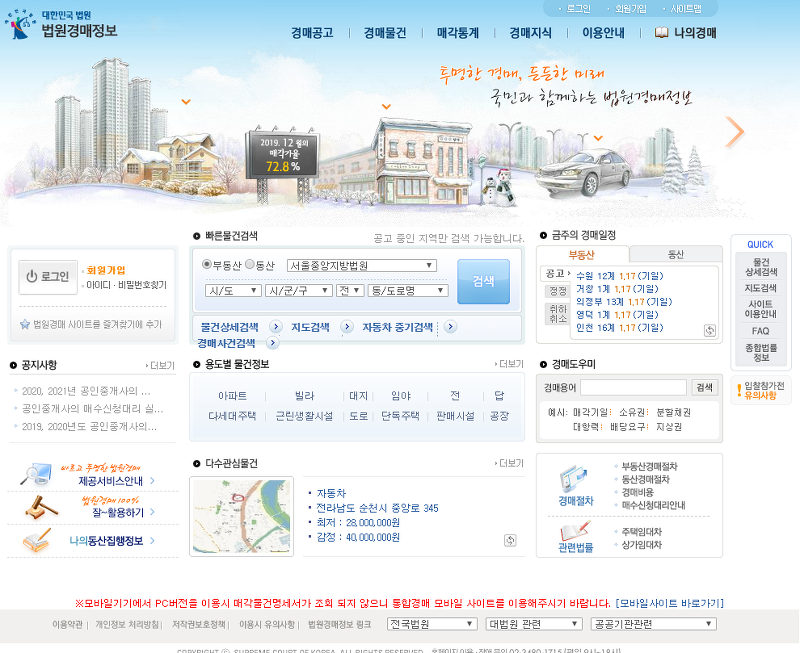This screenshot has width=800, height=653.
Task: Click the 경매용어 term search input field
Action: click(x=635, y=387)
